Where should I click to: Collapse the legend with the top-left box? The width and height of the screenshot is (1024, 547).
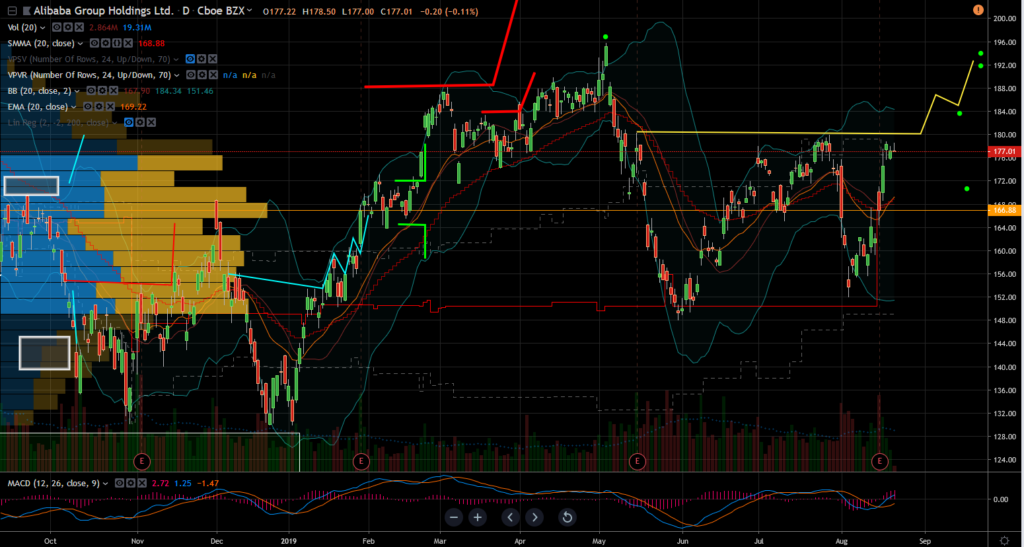point(12,11)
